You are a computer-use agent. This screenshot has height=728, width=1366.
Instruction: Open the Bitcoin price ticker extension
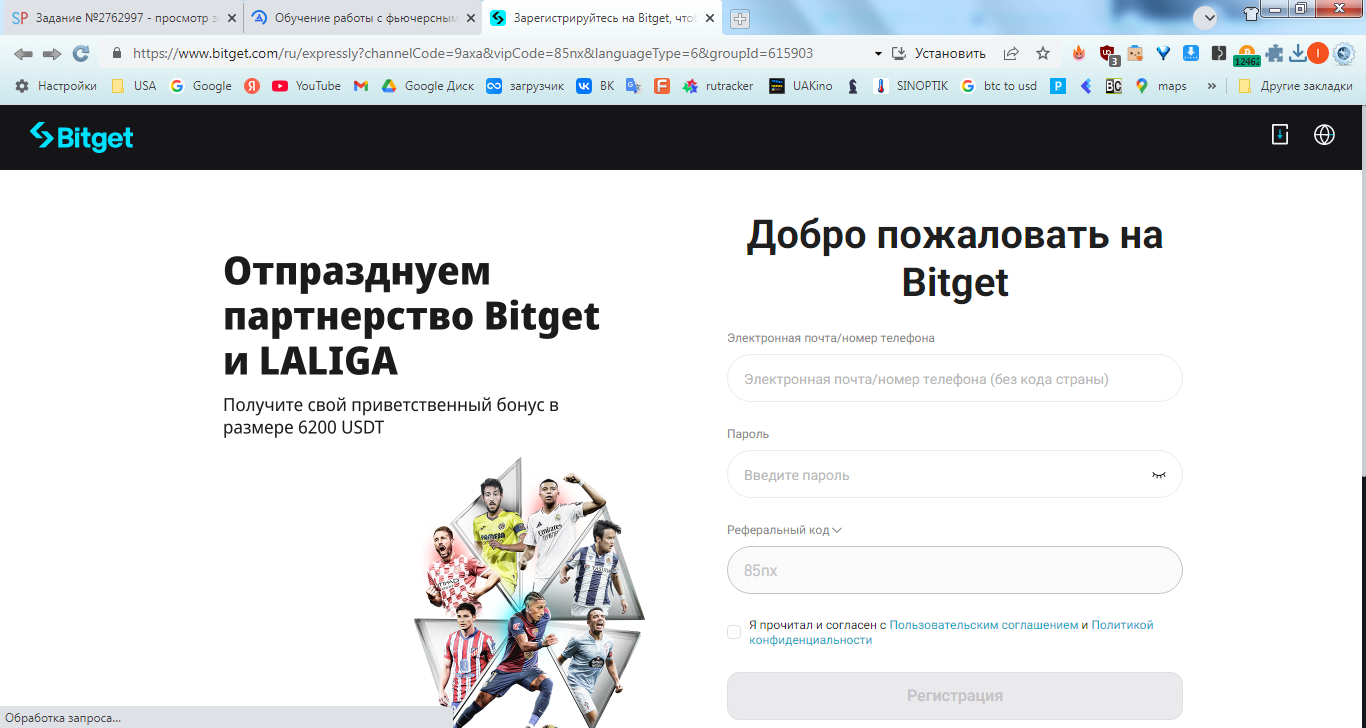1247,56
